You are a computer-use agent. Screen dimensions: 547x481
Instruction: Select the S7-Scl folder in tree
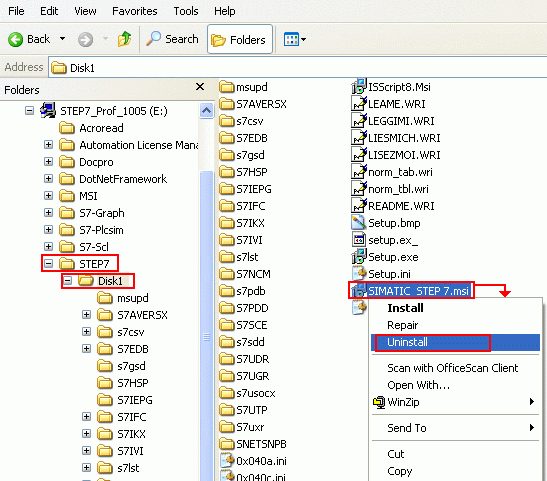(84, 247)
